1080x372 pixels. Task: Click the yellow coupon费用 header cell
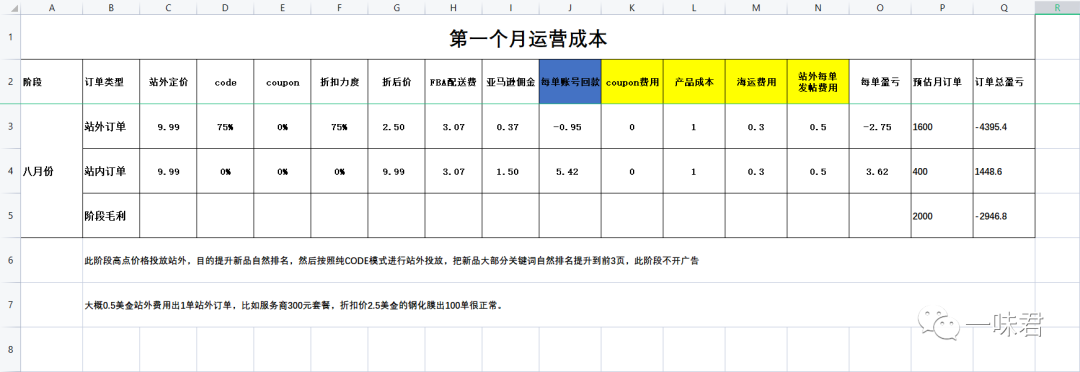coord(632,81)
